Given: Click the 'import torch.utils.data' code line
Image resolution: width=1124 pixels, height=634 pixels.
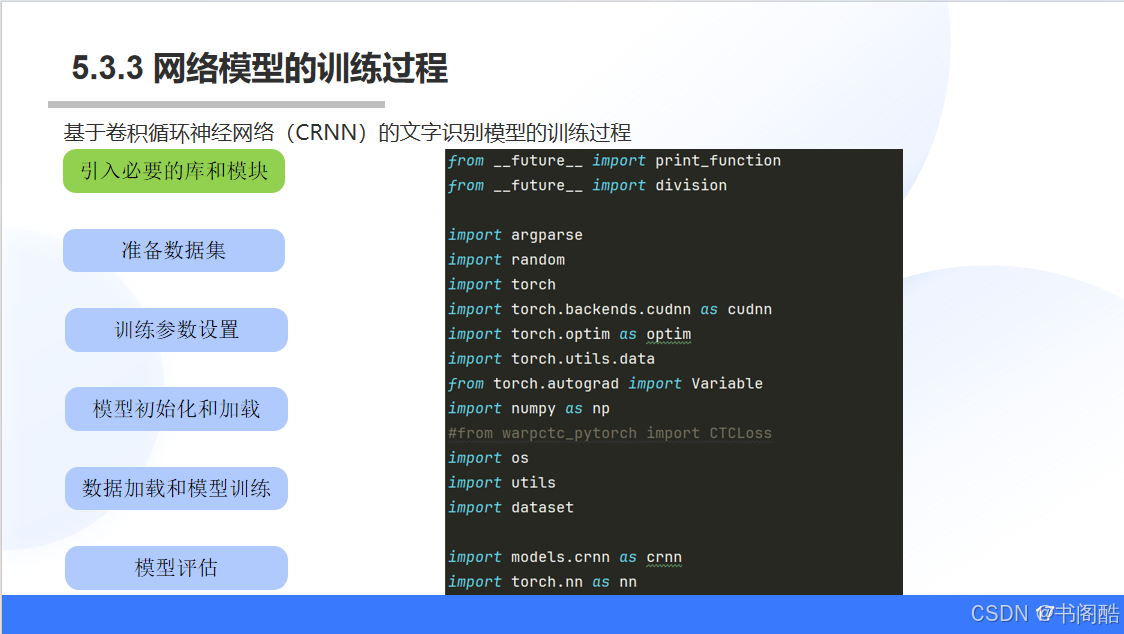Looking at the screenshot, I should point(551,359).
